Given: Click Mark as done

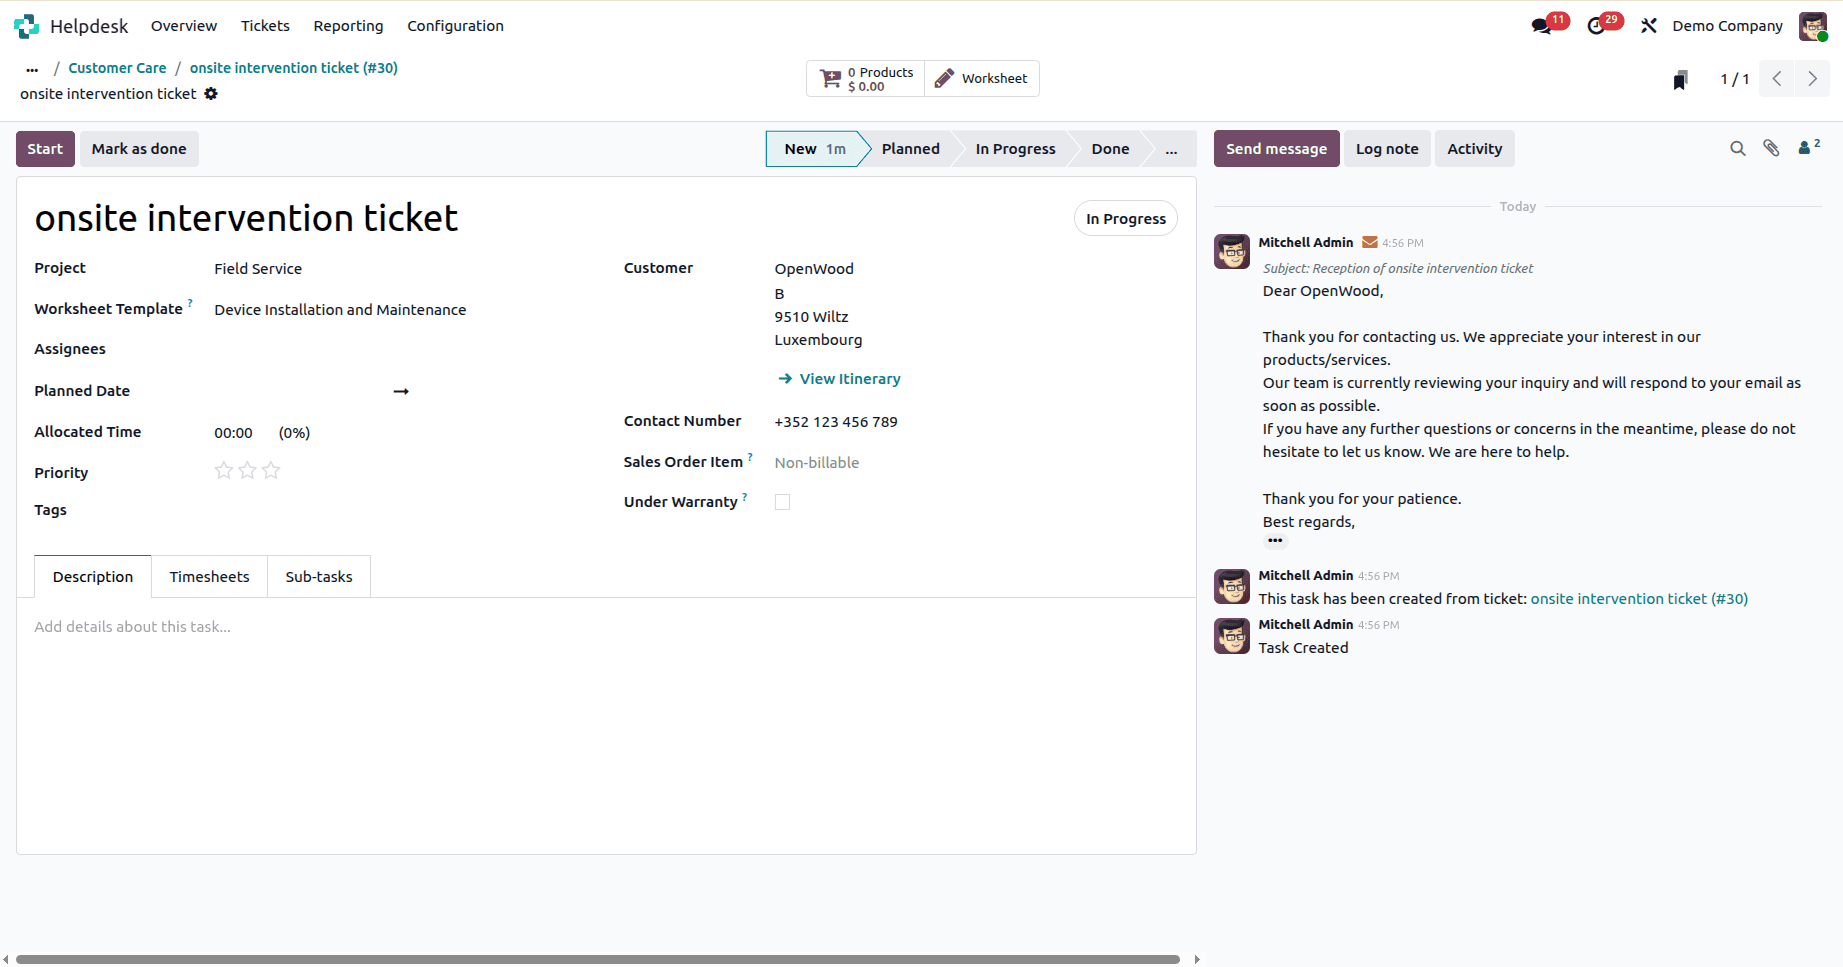Looking at the screenshot, I should pos(138,148).
